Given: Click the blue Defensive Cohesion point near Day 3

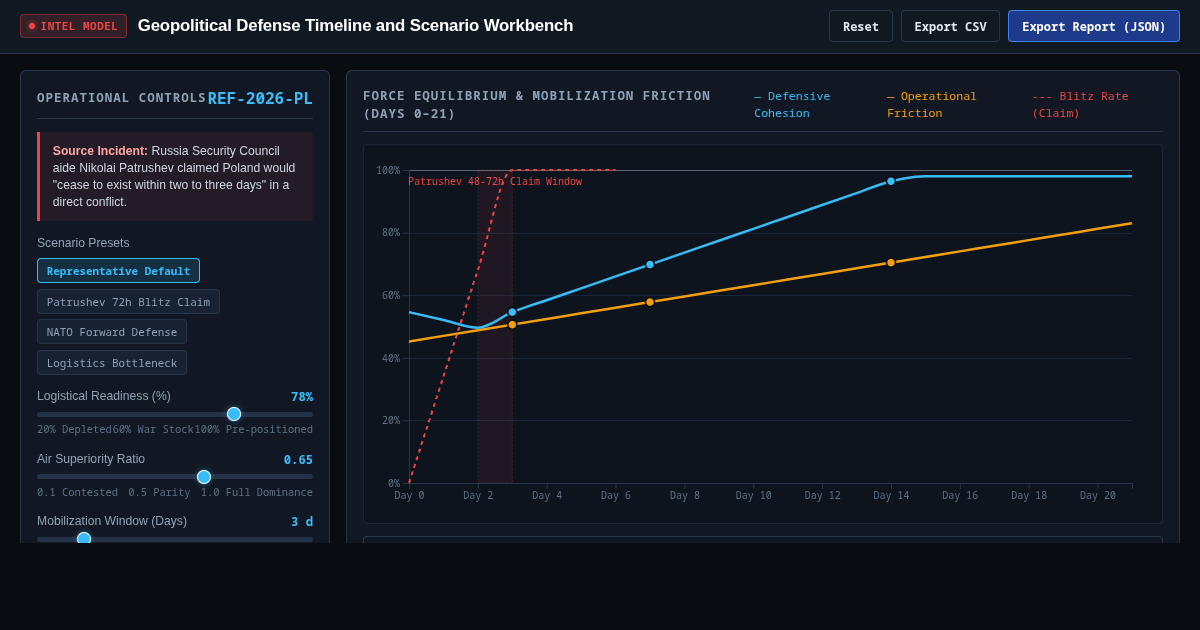Looking at the screenshot, I should [512, 312].
